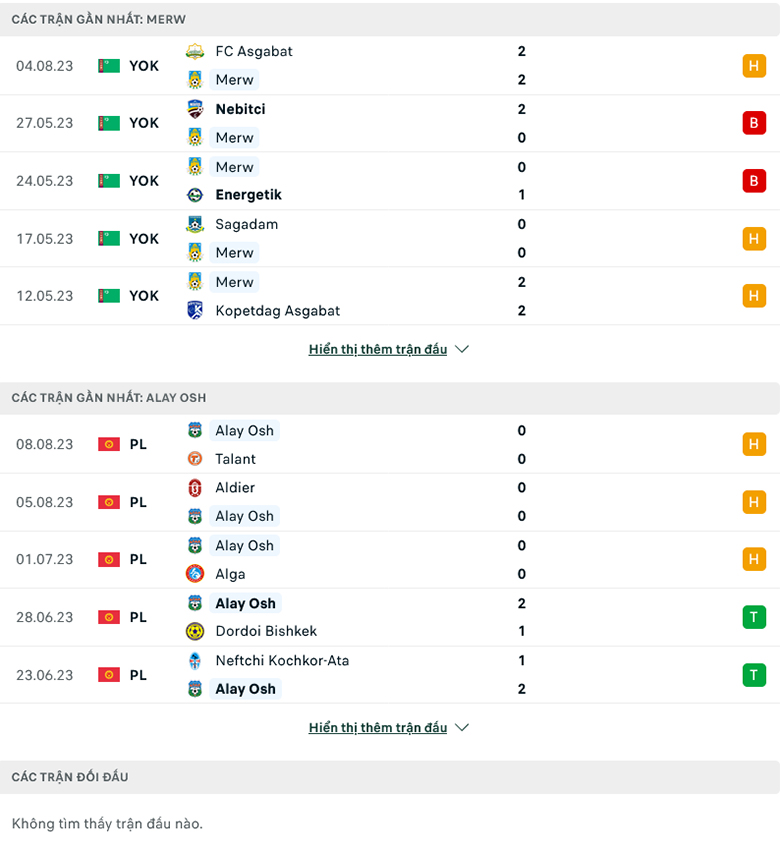Click the orange H badge for Alay Osh vs Talant
The width and height of the screenshot is (780, 851).
753,444
